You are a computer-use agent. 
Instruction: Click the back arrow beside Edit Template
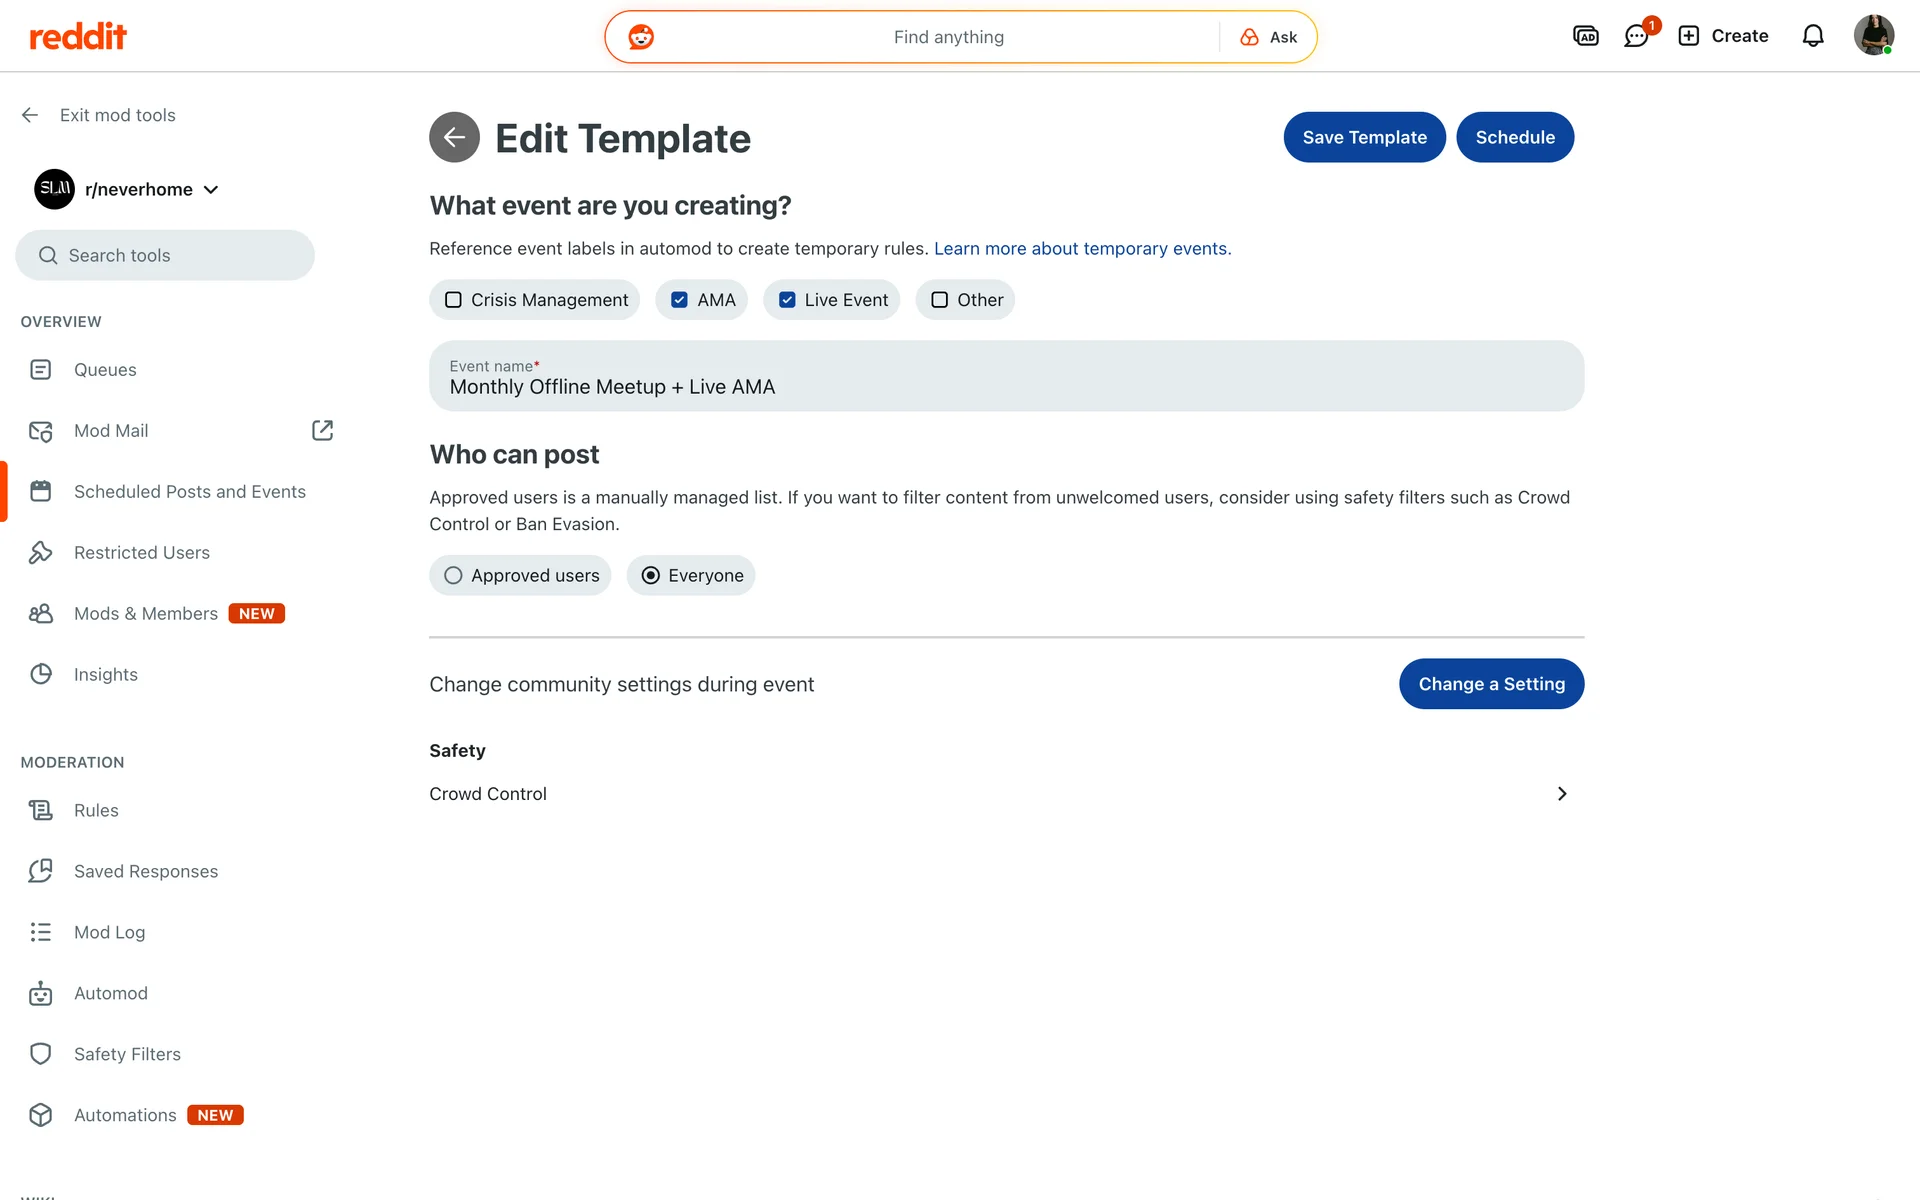454,137
